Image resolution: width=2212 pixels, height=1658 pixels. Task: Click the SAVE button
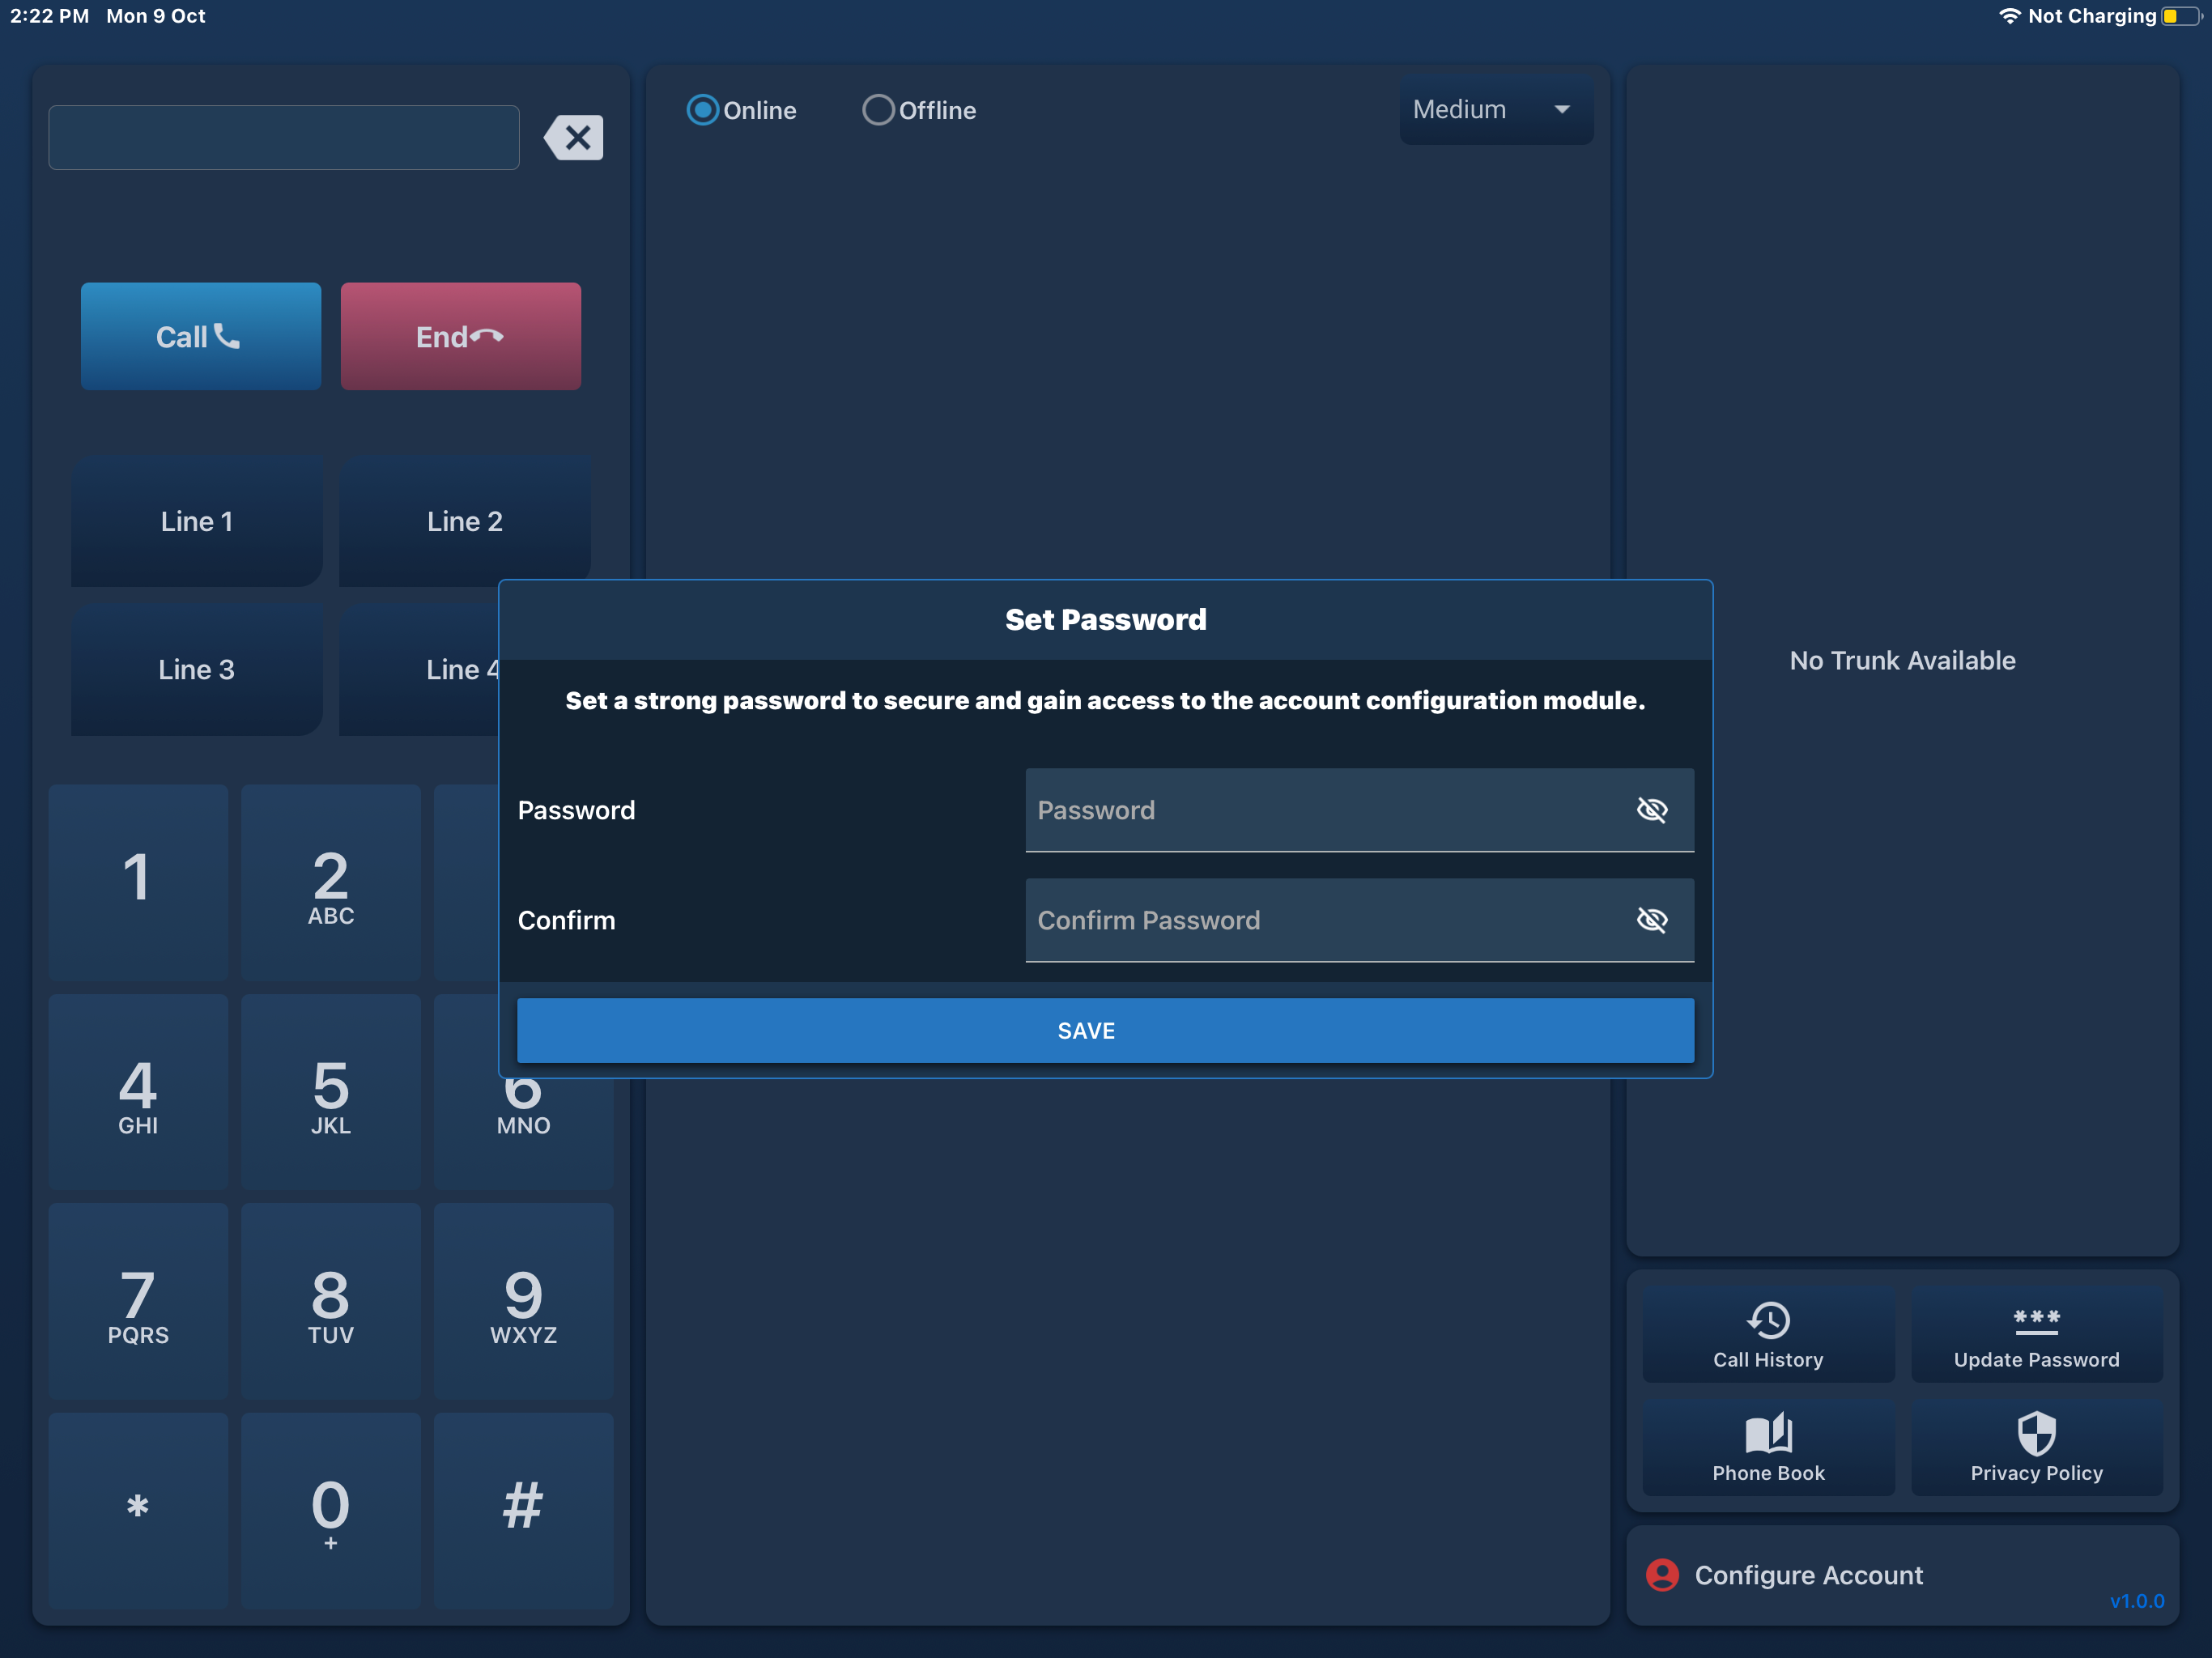(1105, 1030)
